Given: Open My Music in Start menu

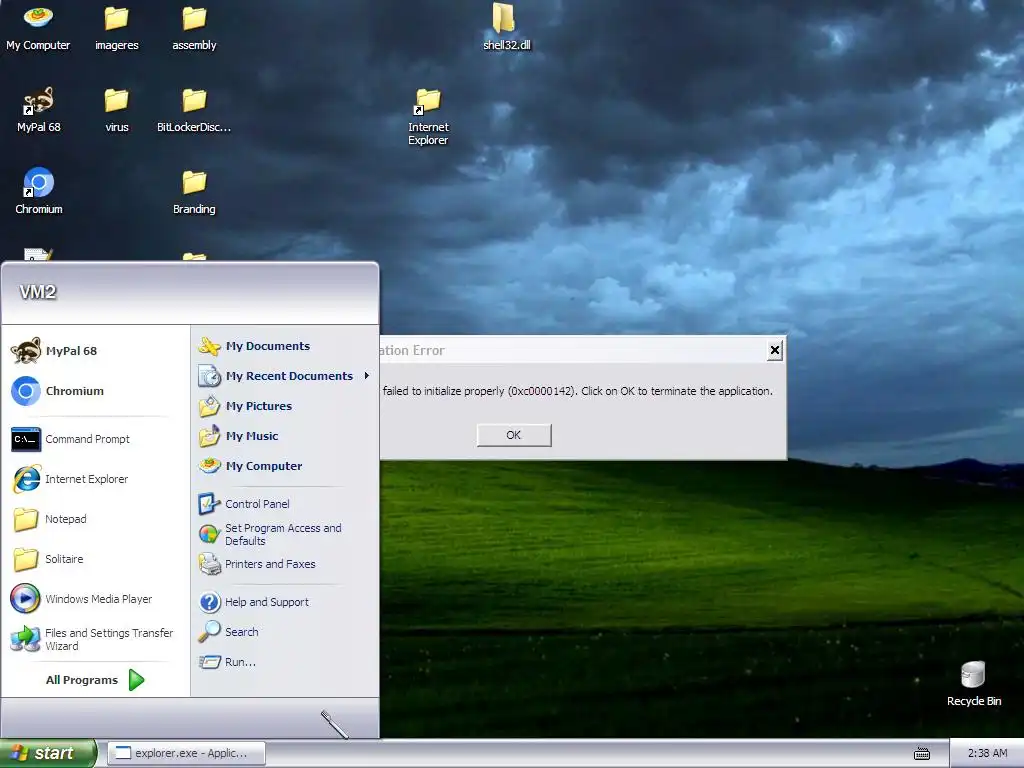Looking at the screenshot, I should pos(284,436).
